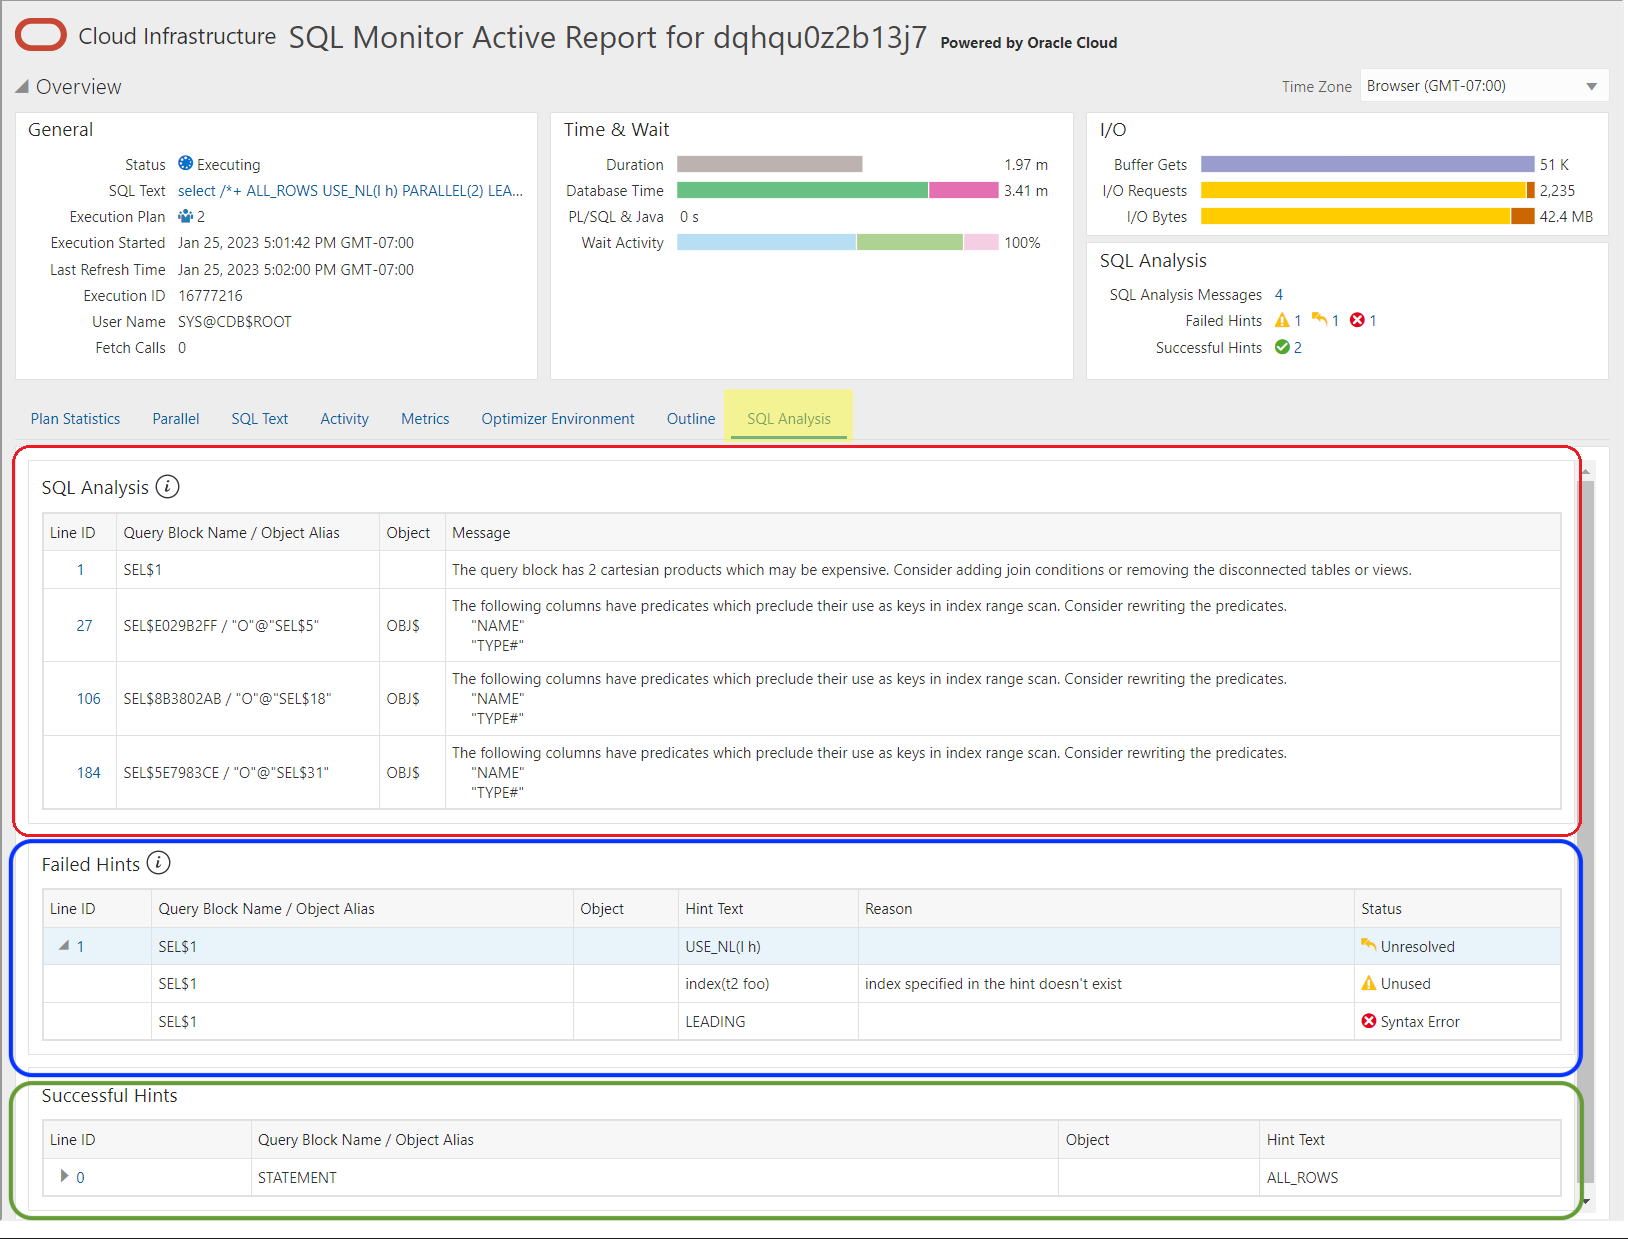This screenshot has height=1239, width=1628.
Task: Click the Unresolved hint arrow icon in overview
Action: pyautogui.click(x=1320, y=320)
